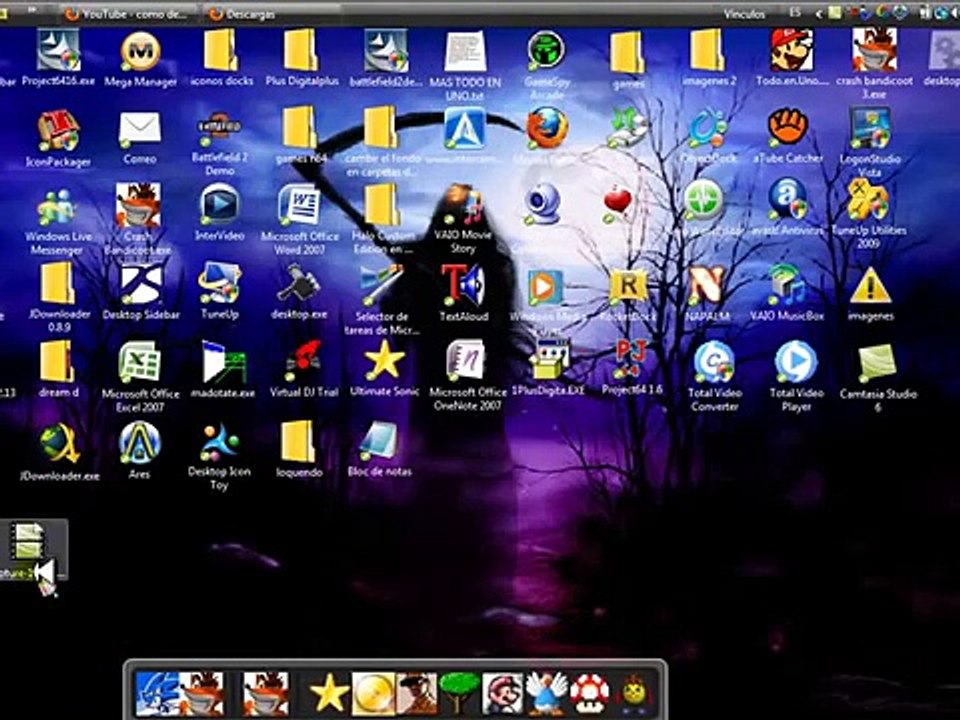Open avast! Antivirus icon
This screenshot has height=720, width=960.
click(788, 199)
